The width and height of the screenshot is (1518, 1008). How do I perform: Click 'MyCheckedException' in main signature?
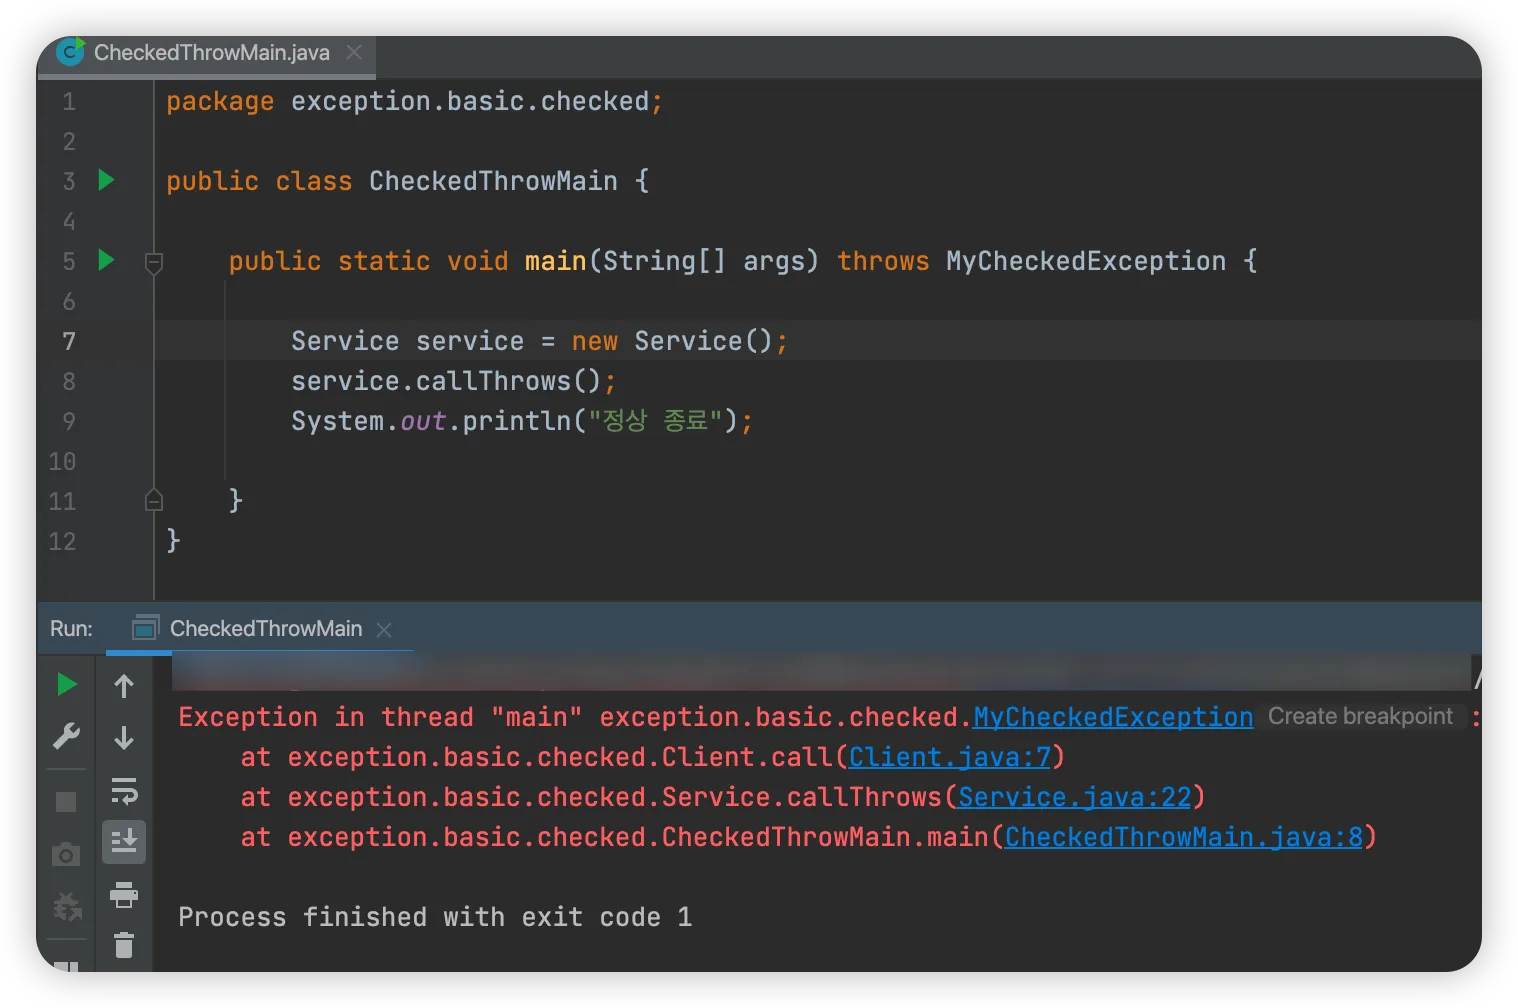tap(1086, 261)
